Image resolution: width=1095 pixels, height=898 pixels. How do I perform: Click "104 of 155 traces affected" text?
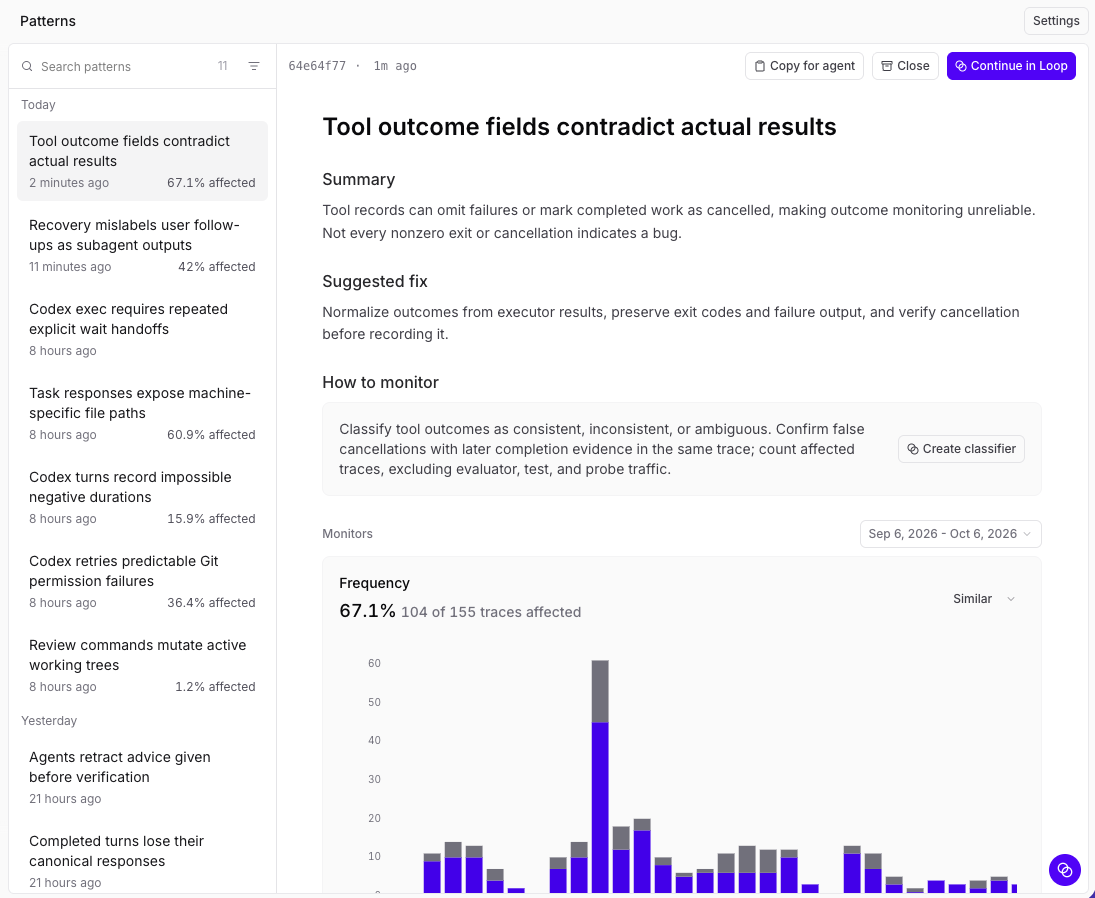coord(491,612)
